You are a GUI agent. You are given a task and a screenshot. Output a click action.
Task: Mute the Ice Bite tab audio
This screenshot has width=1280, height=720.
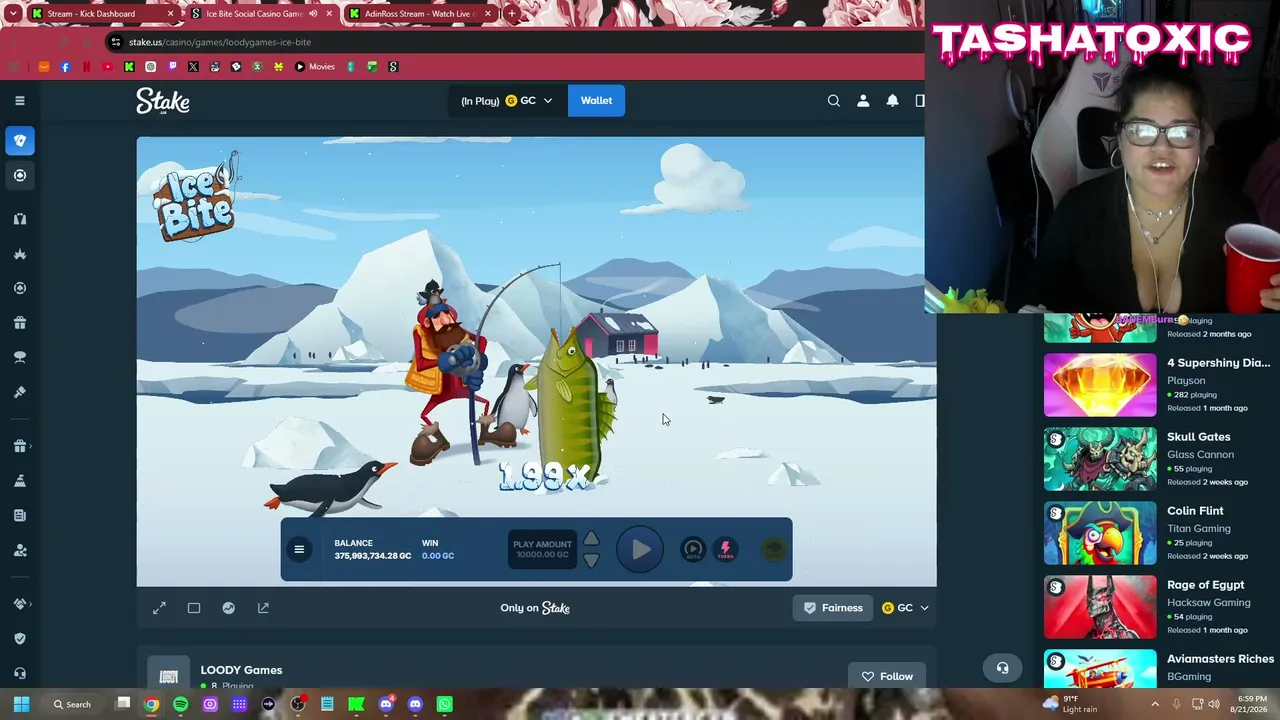313,14
